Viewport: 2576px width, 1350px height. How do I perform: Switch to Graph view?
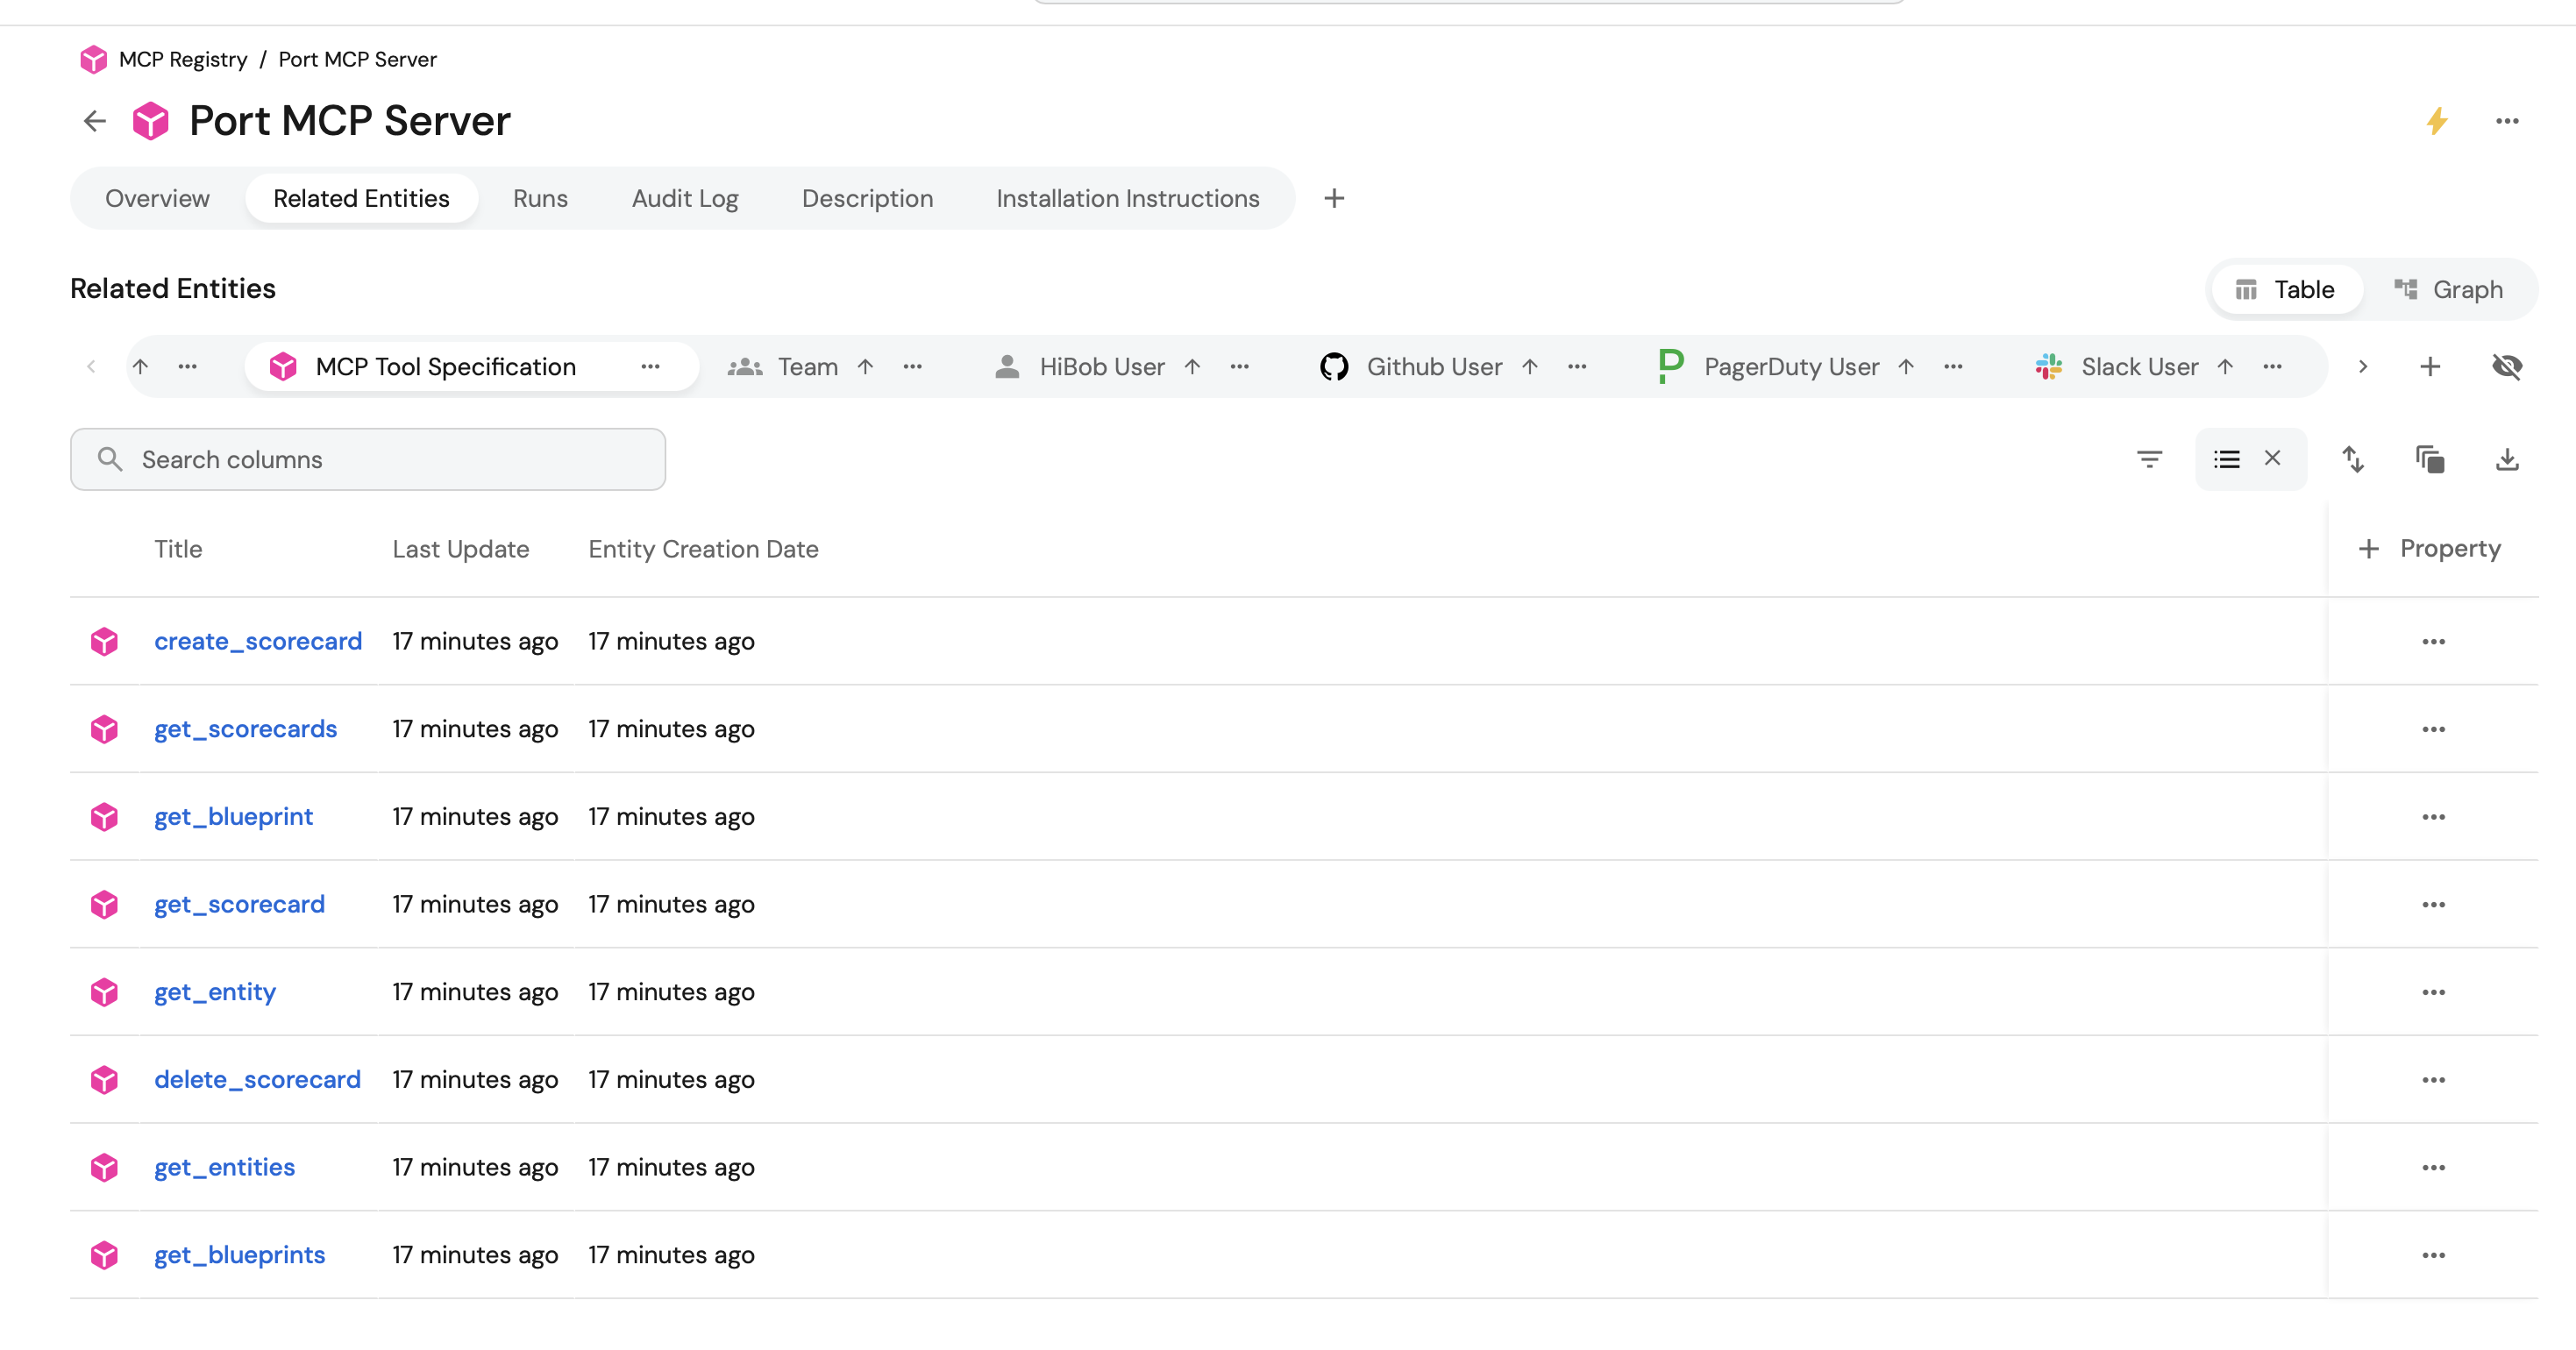pyautogui.click(x=2448, y=290)
